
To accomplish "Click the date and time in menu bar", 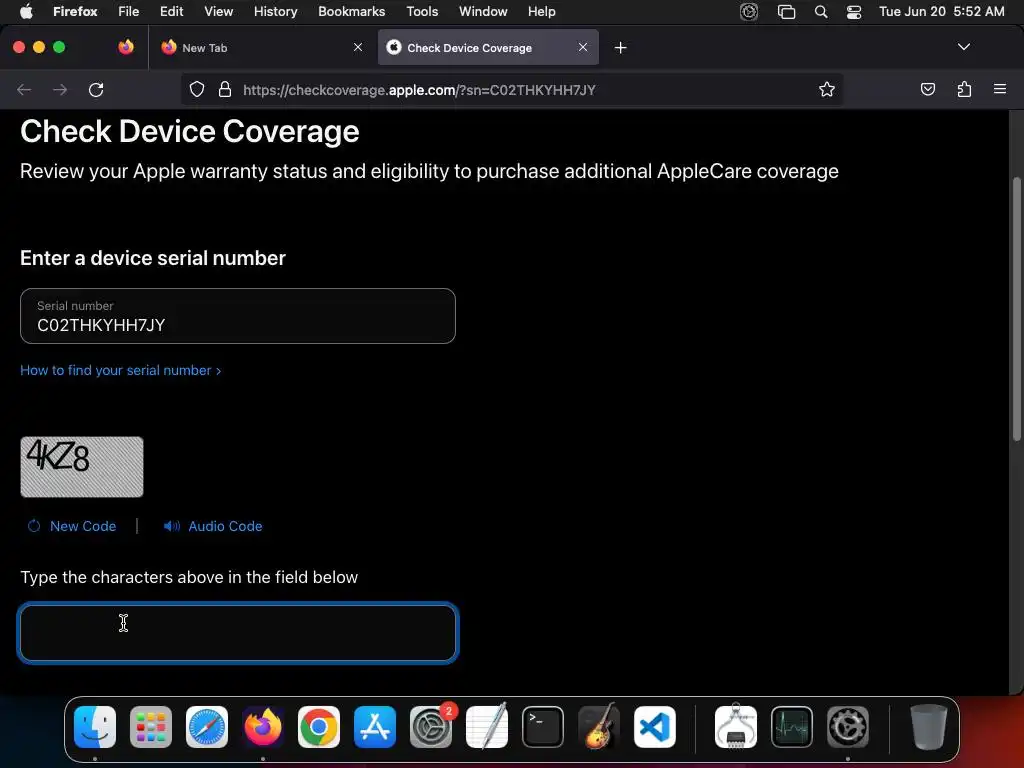I will [x=942, y=11].
